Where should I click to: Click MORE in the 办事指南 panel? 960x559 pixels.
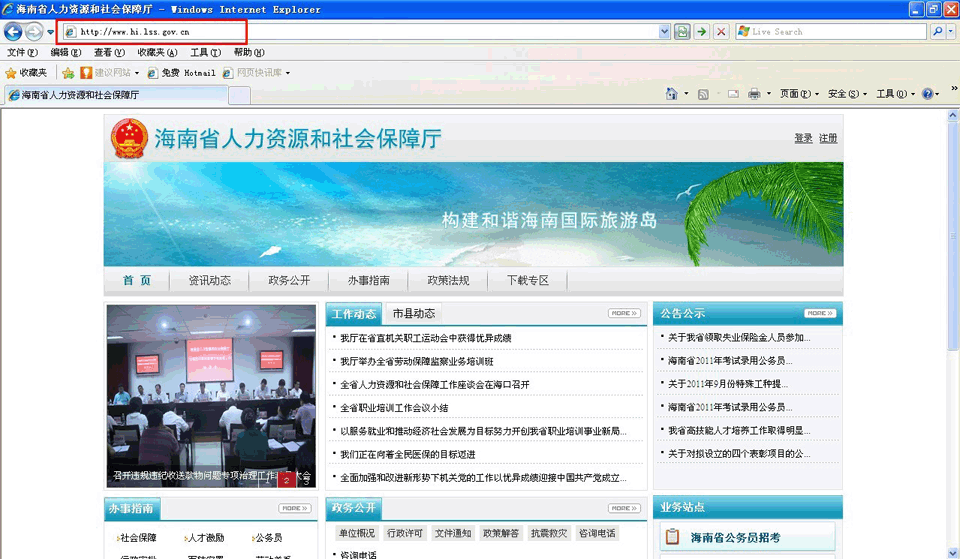coord(294,508)
